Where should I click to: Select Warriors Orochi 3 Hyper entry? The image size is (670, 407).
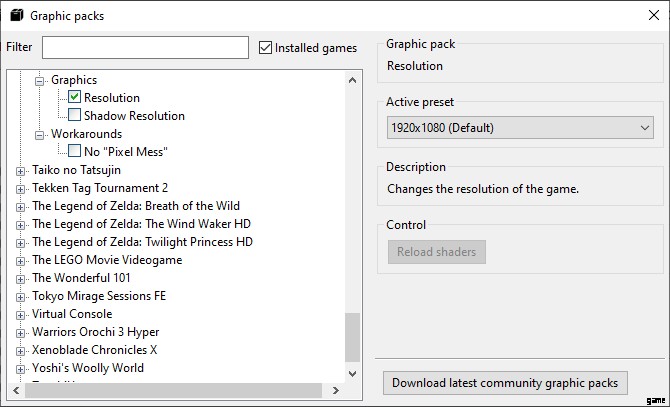pyautogui.click(x=95, y=332)
